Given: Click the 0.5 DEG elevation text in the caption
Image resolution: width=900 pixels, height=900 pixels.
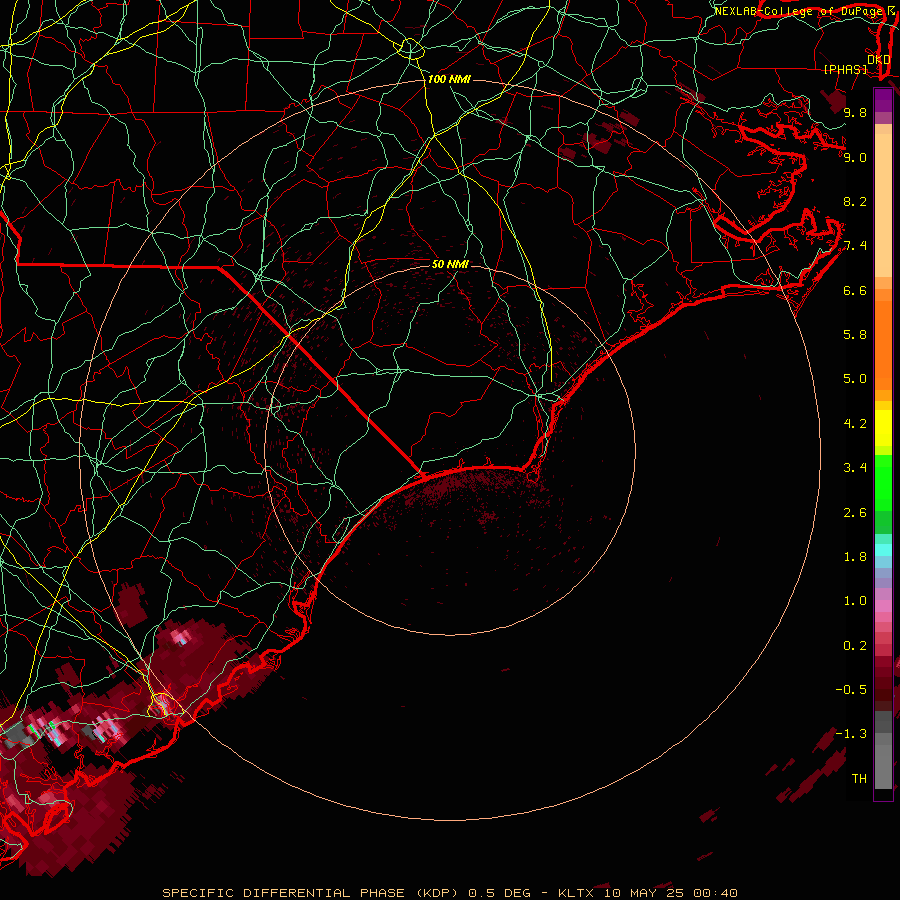Looking at the screenshot, I should point(499,893).
